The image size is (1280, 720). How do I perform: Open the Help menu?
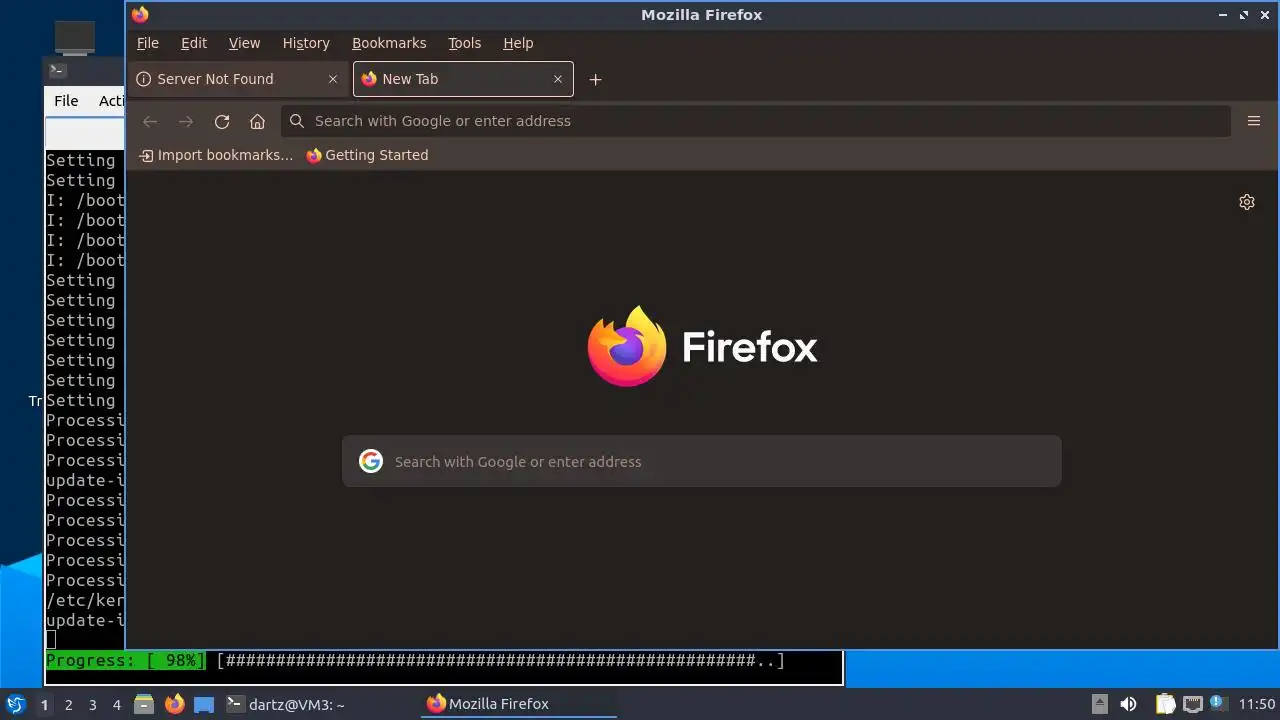[518, 43]
